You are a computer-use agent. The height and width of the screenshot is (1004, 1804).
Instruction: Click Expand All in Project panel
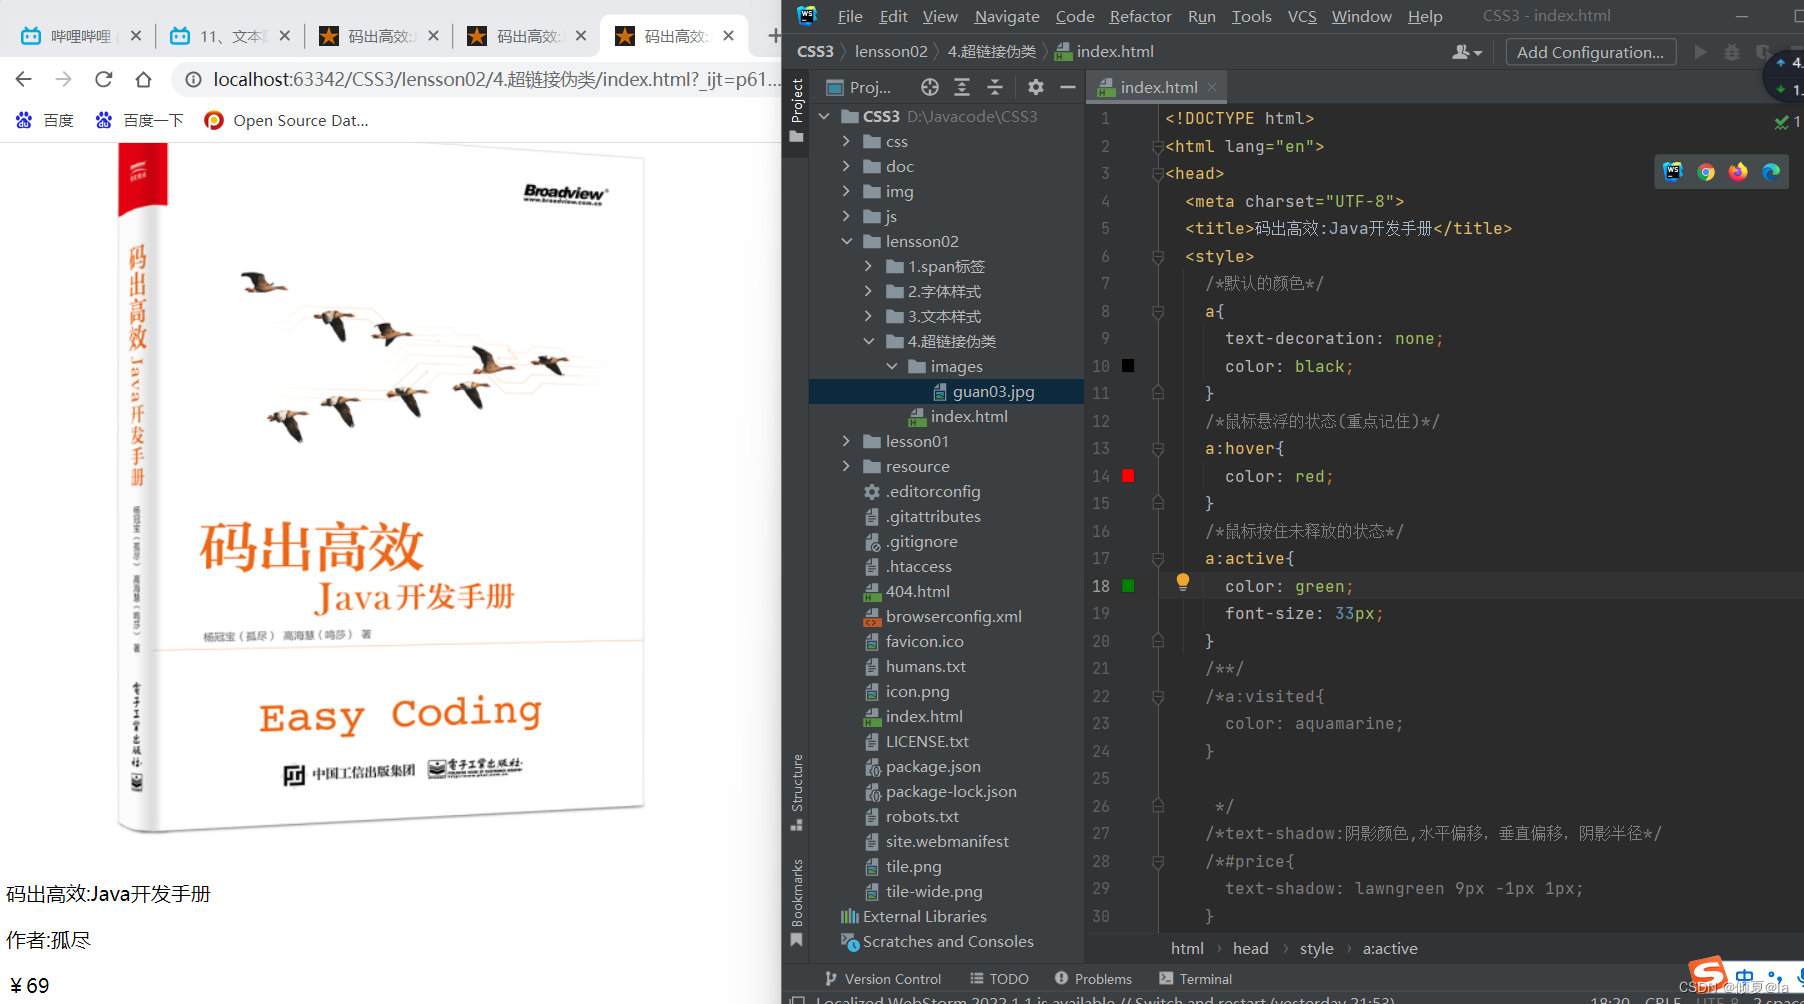962,87
